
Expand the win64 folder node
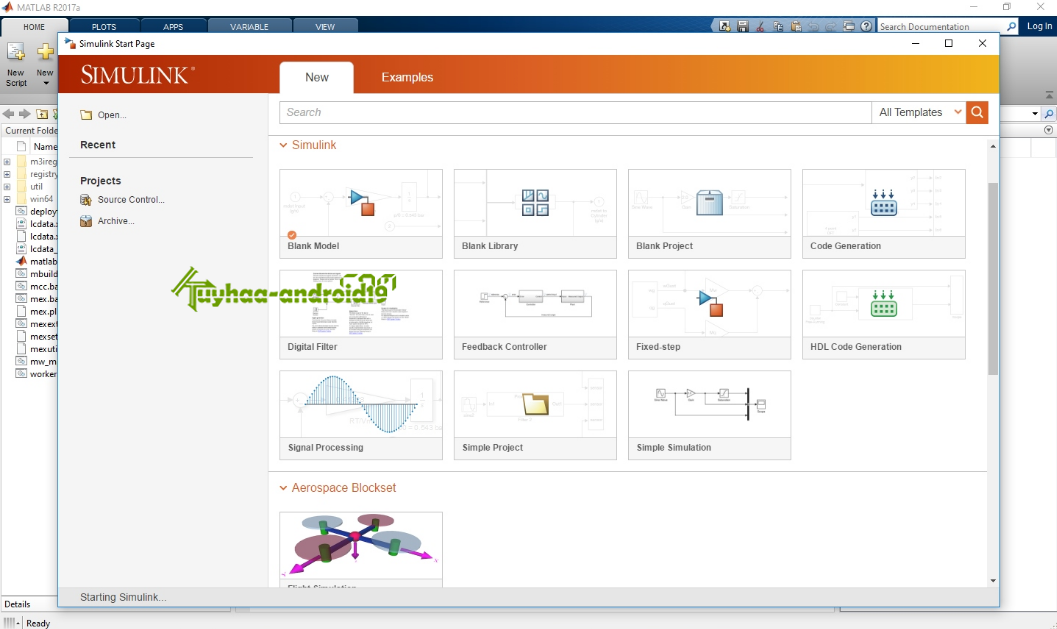(x=7, y=199)
